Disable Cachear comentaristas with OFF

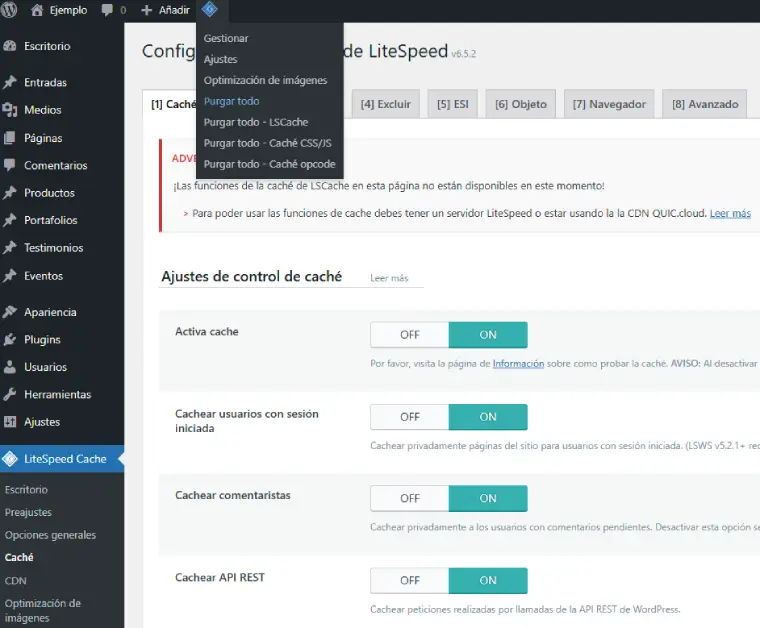tap(410, 498)
